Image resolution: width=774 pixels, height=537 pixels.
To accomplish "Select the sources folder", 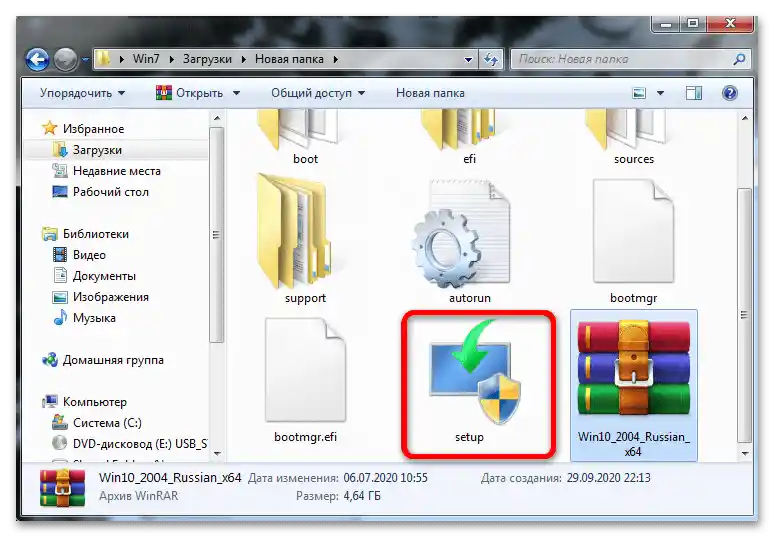I will tap(634, 138).
